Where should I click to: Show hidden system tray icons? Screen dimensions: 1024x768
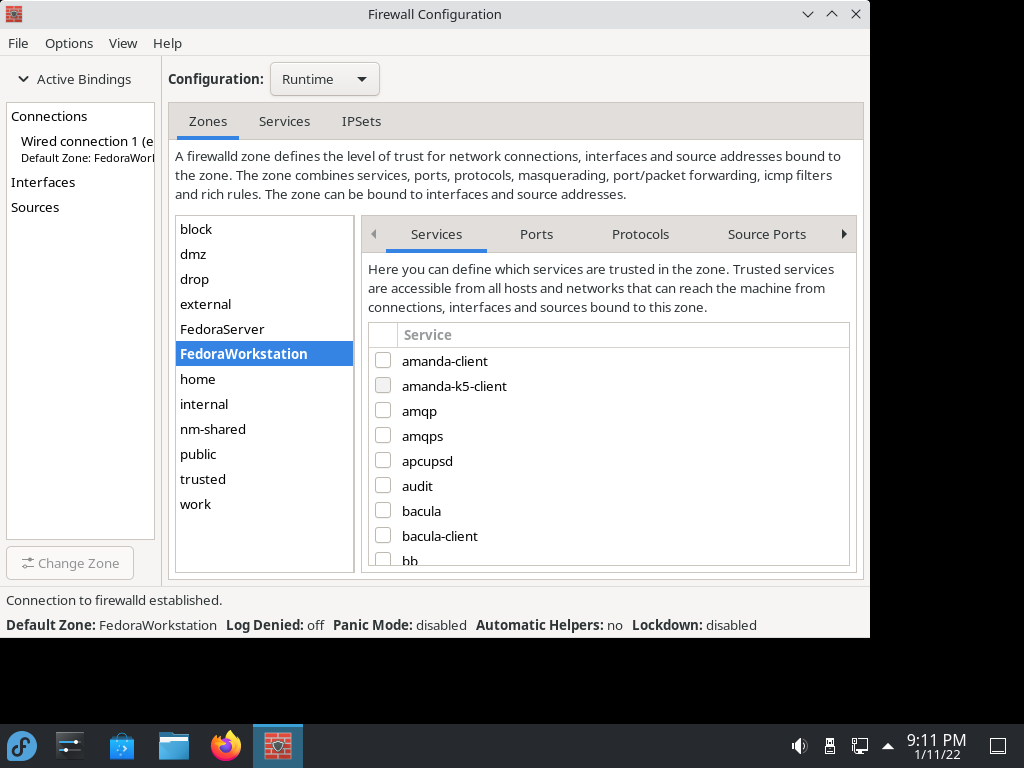click(888, 746)
